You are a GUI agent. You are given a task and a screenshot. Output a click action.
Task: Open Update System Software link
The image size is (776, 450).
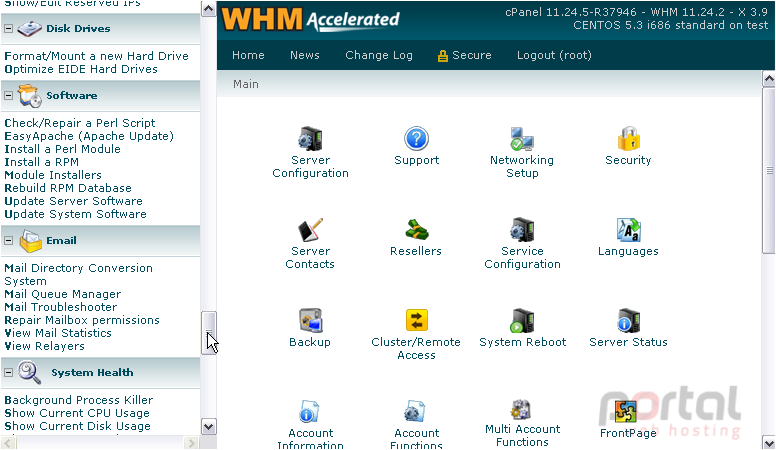[x=75, y=214]
